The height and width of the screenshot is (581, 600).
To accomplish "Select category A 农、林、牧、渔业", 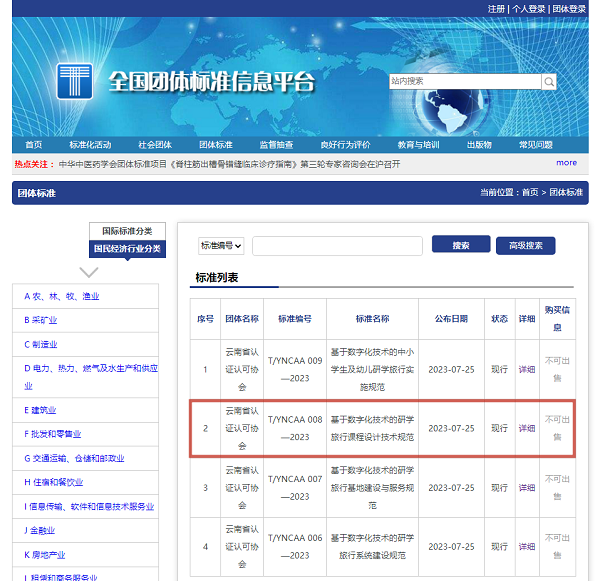I will point(62,296).
